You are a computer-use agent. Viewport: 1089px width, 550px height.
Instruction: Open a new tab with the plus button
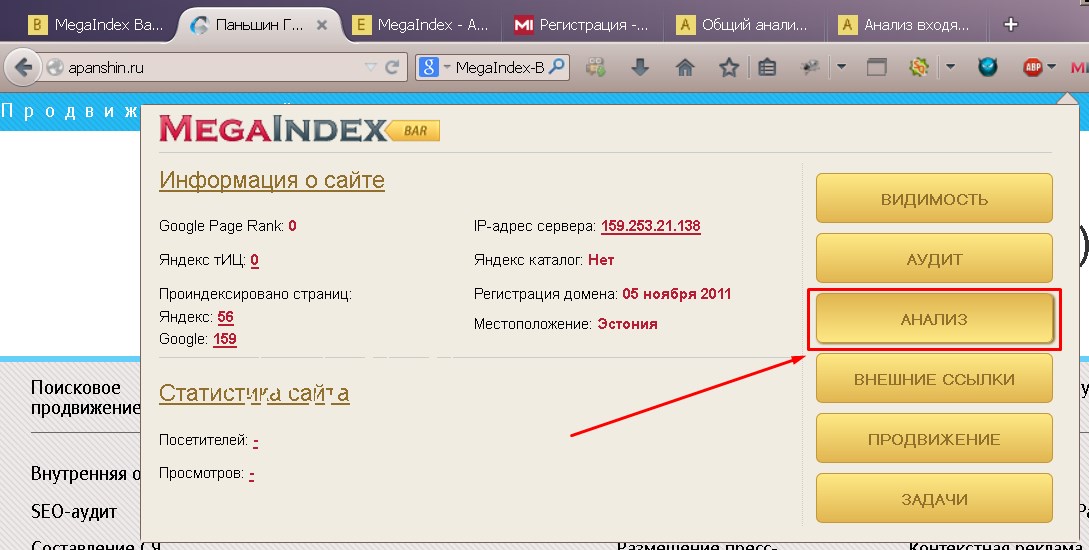point(1011,25)
